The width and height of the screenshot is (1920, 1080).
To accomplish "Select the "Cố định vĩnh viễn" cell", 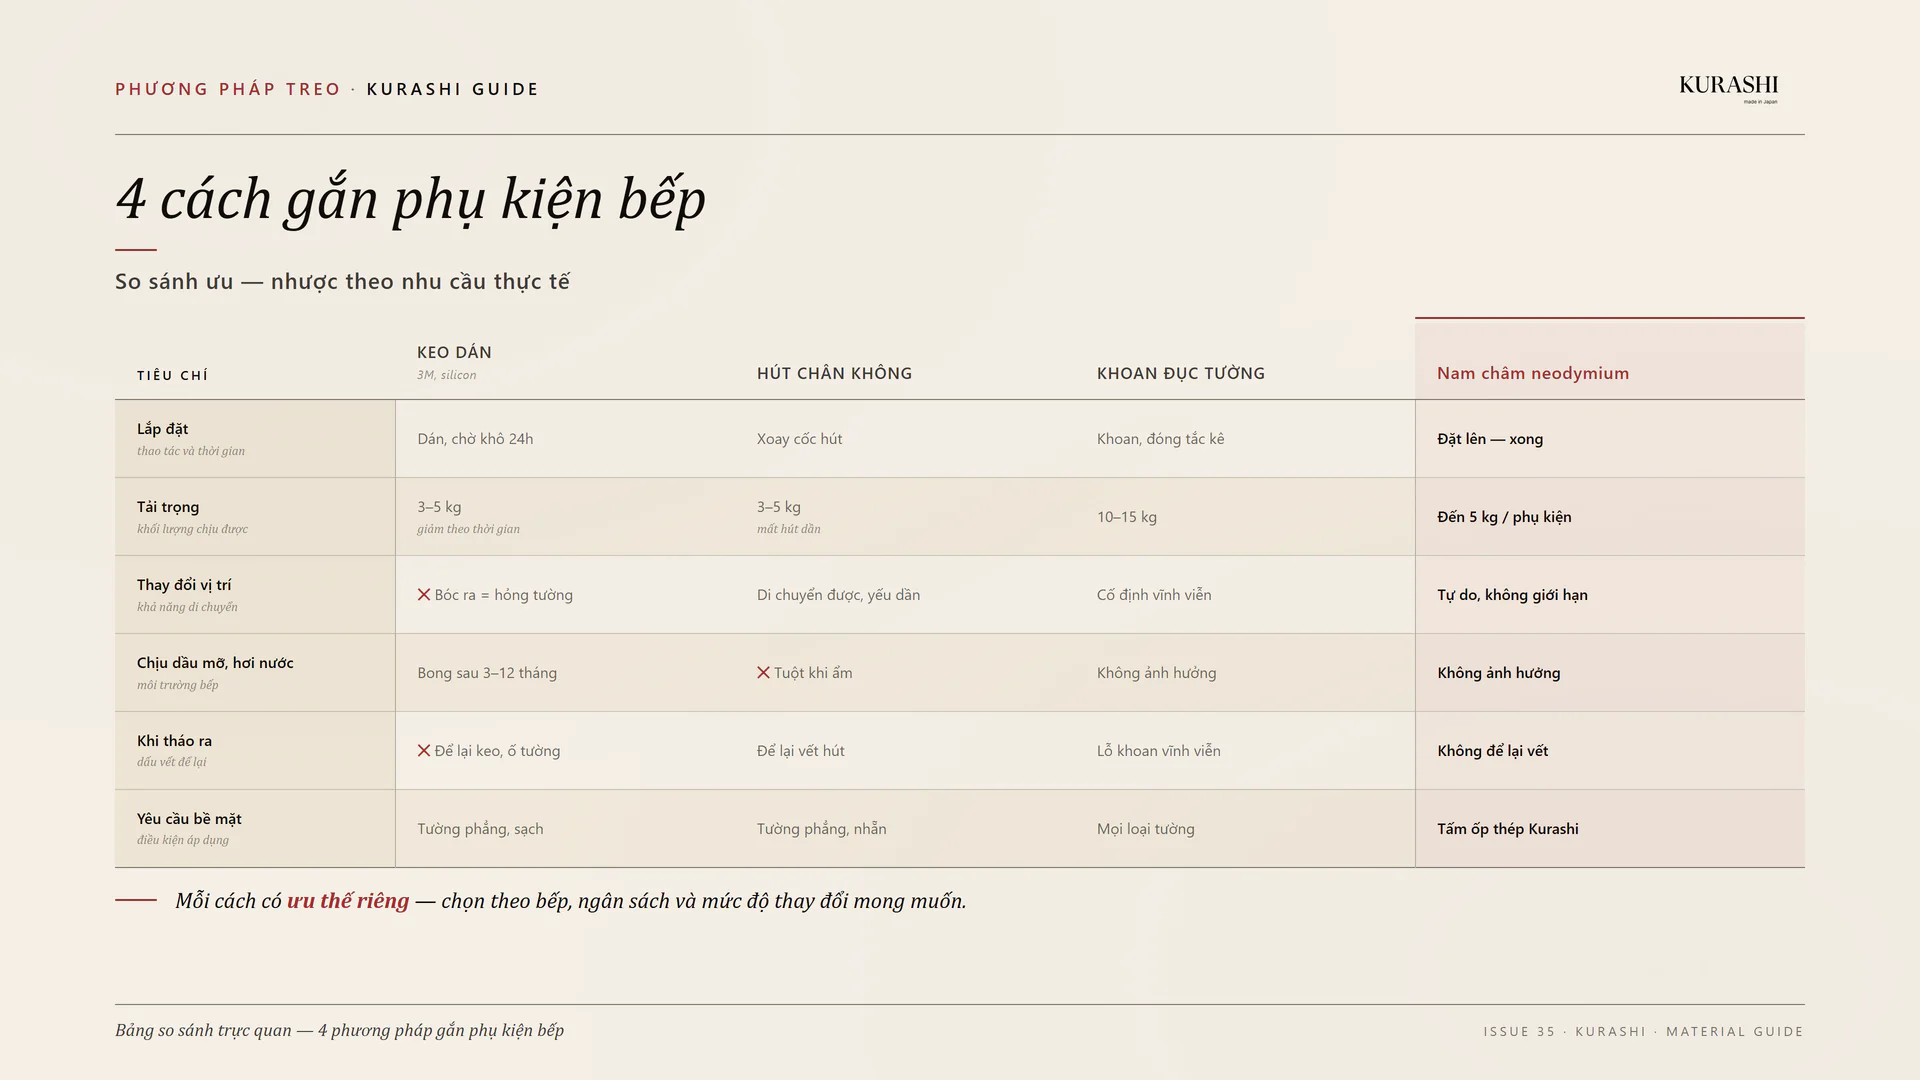I will coord(1154,595).
